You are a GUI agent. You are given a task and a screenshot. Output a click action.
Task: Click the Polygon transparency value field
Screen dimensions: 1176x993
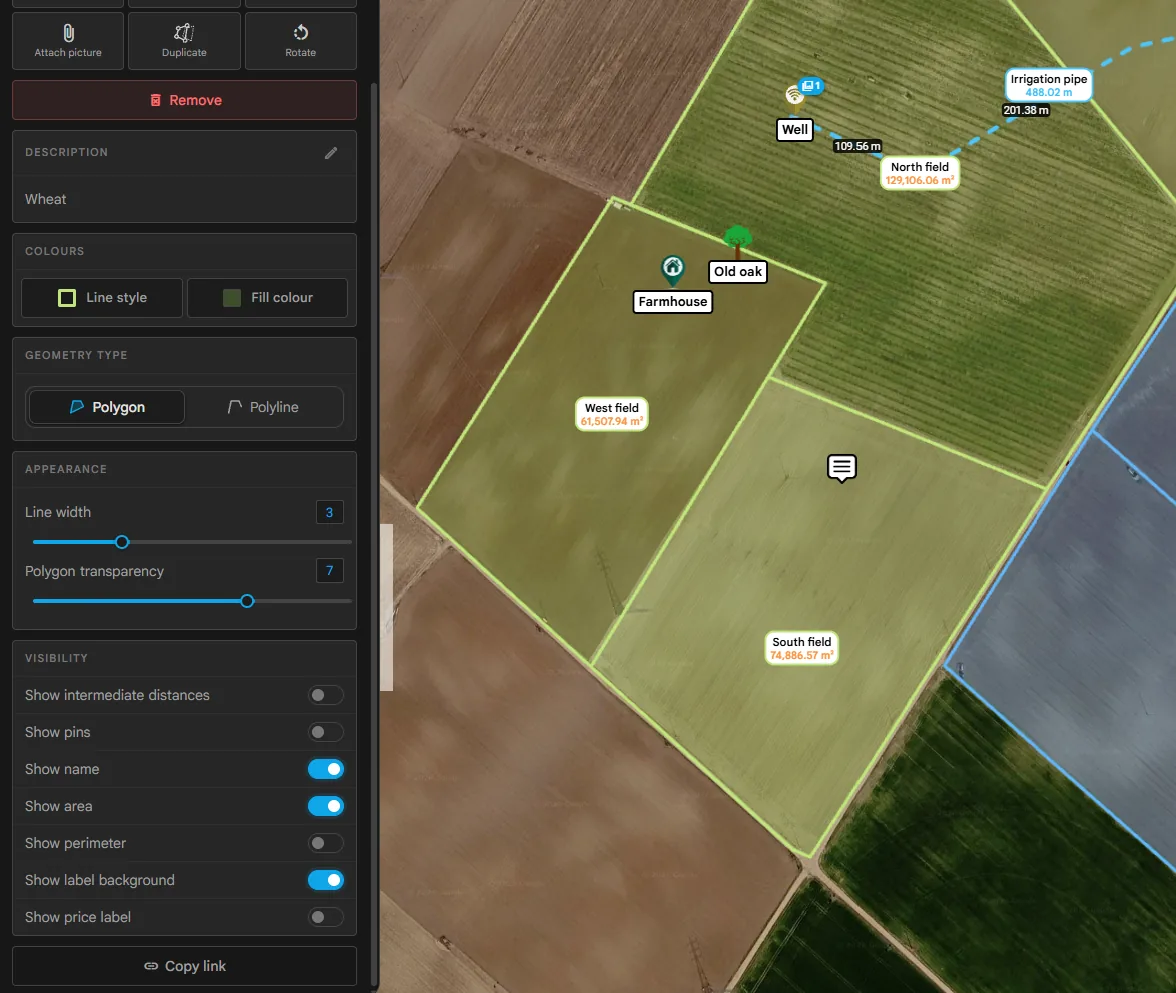click(x=329, y=571)
